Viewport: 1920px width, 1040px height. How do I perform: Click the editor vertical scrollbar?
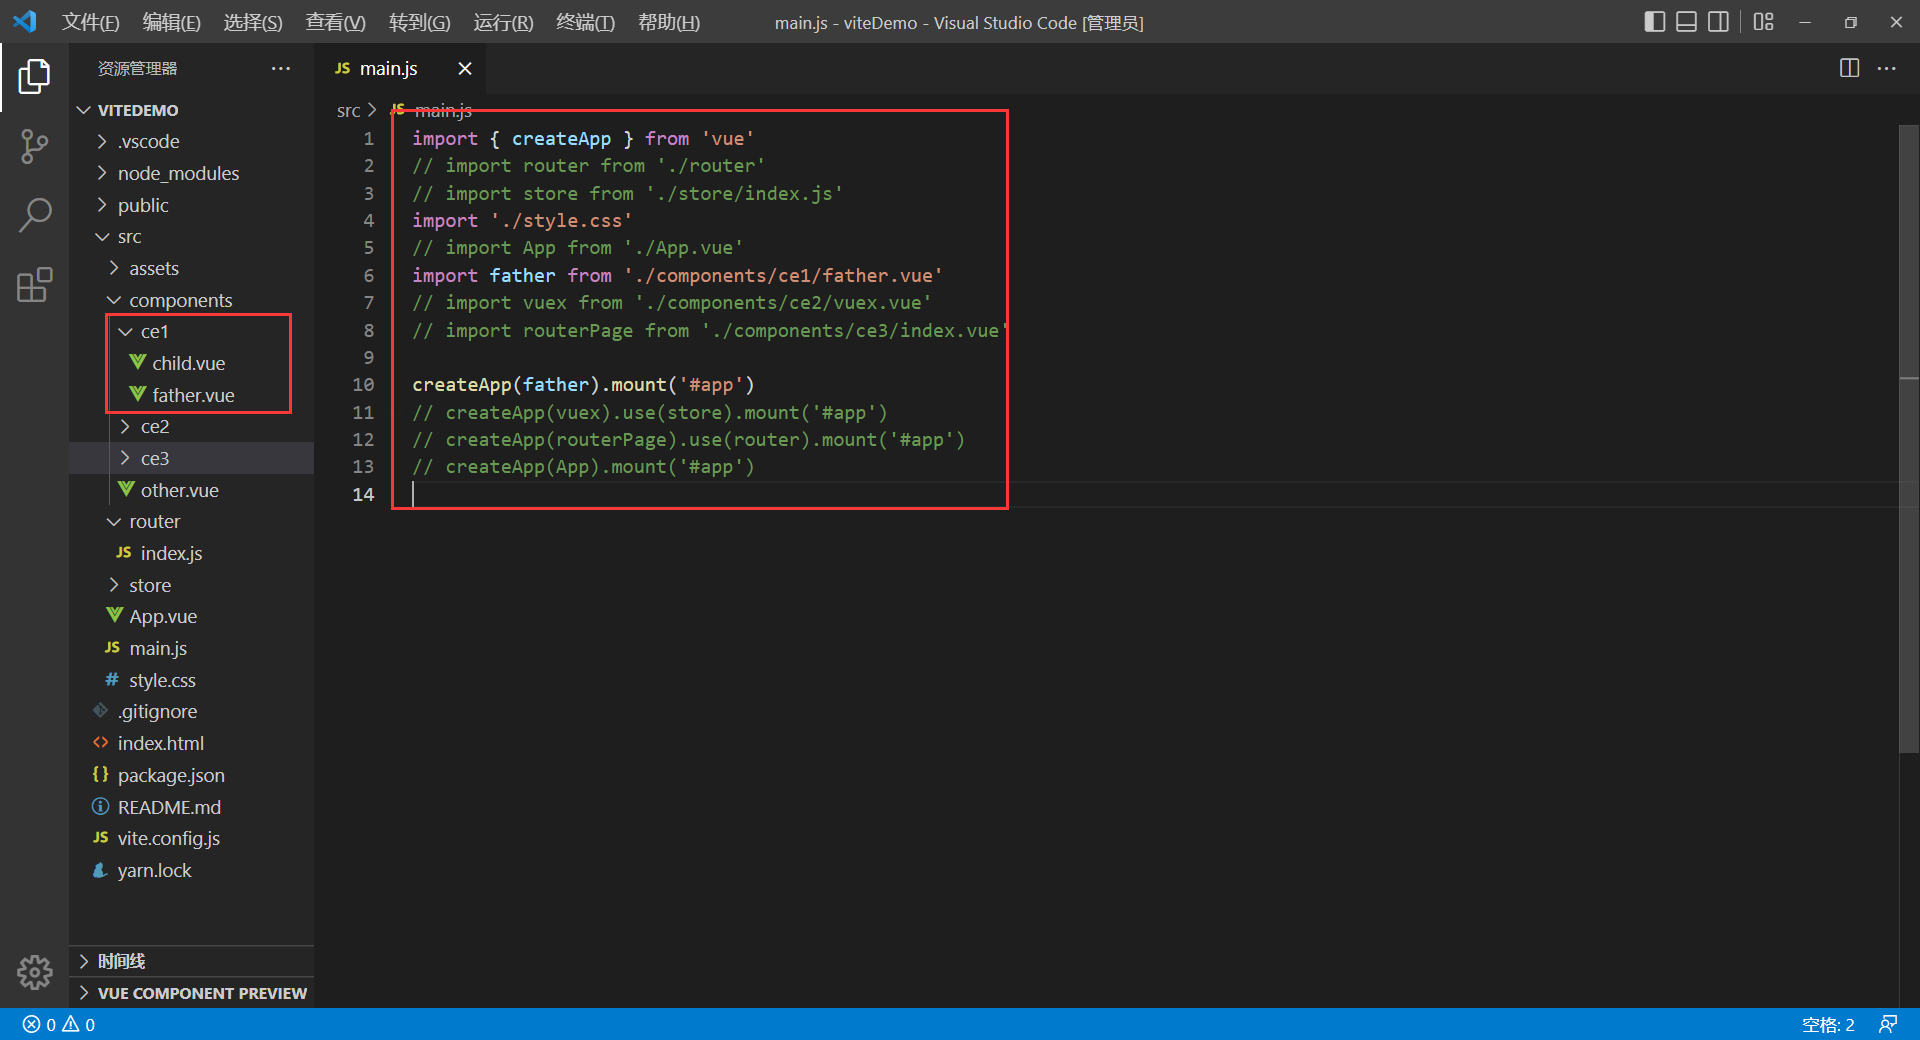1909,438
